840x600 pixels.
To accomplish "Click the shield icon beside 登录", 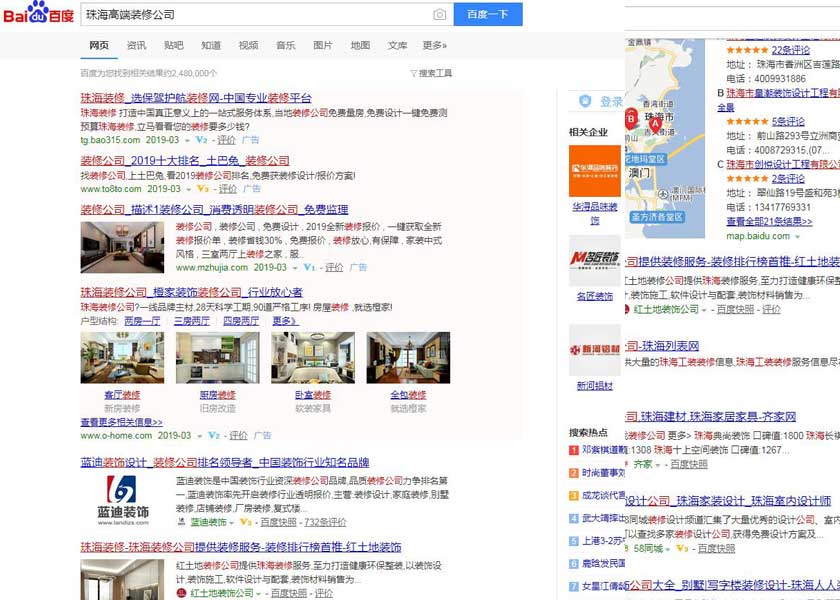I will tap(585, 101).
